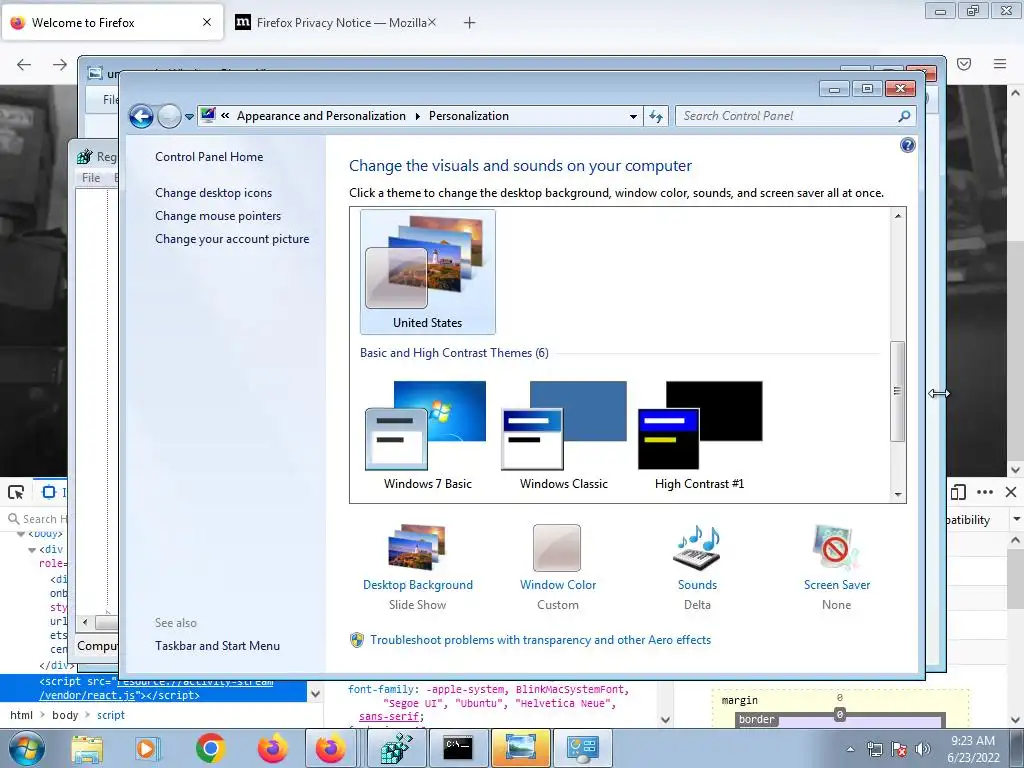Open Change desktop icons link
Image resolution: width=1024 pixels, height=768 pixels.
214,193
